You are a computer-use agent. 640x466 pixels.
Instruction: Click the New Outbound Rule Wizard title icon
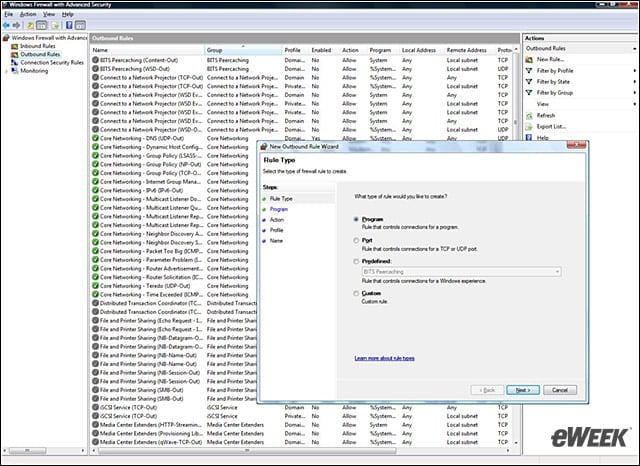point(264,146)
